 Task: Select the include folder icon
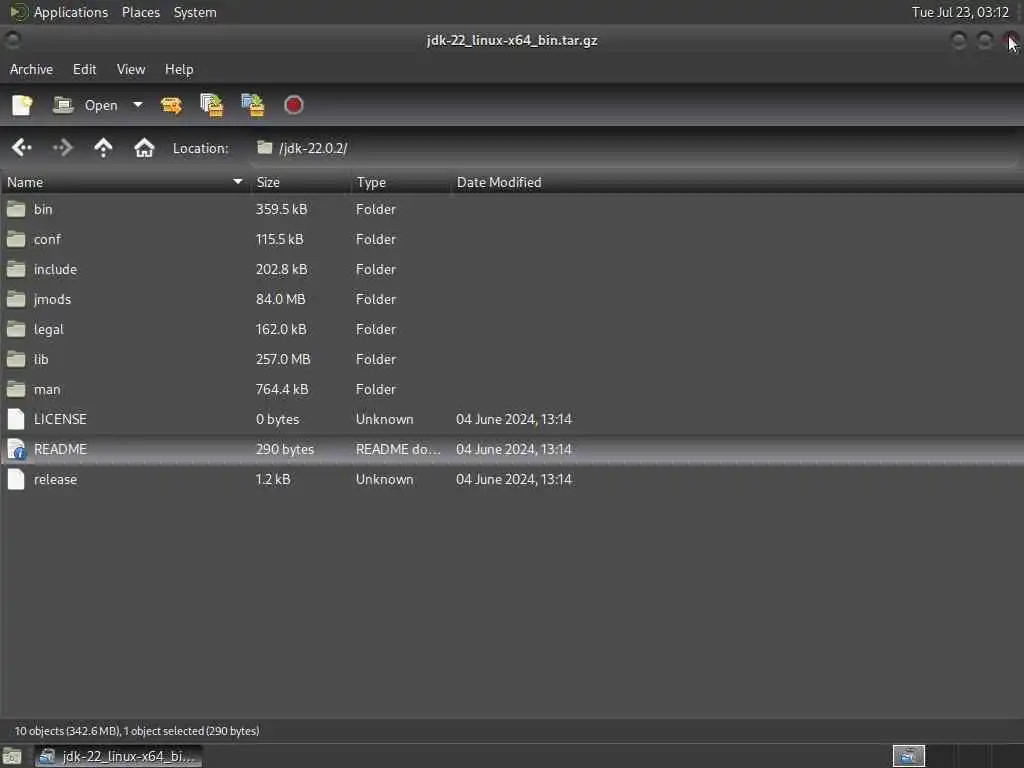click(x=16, y=269)
